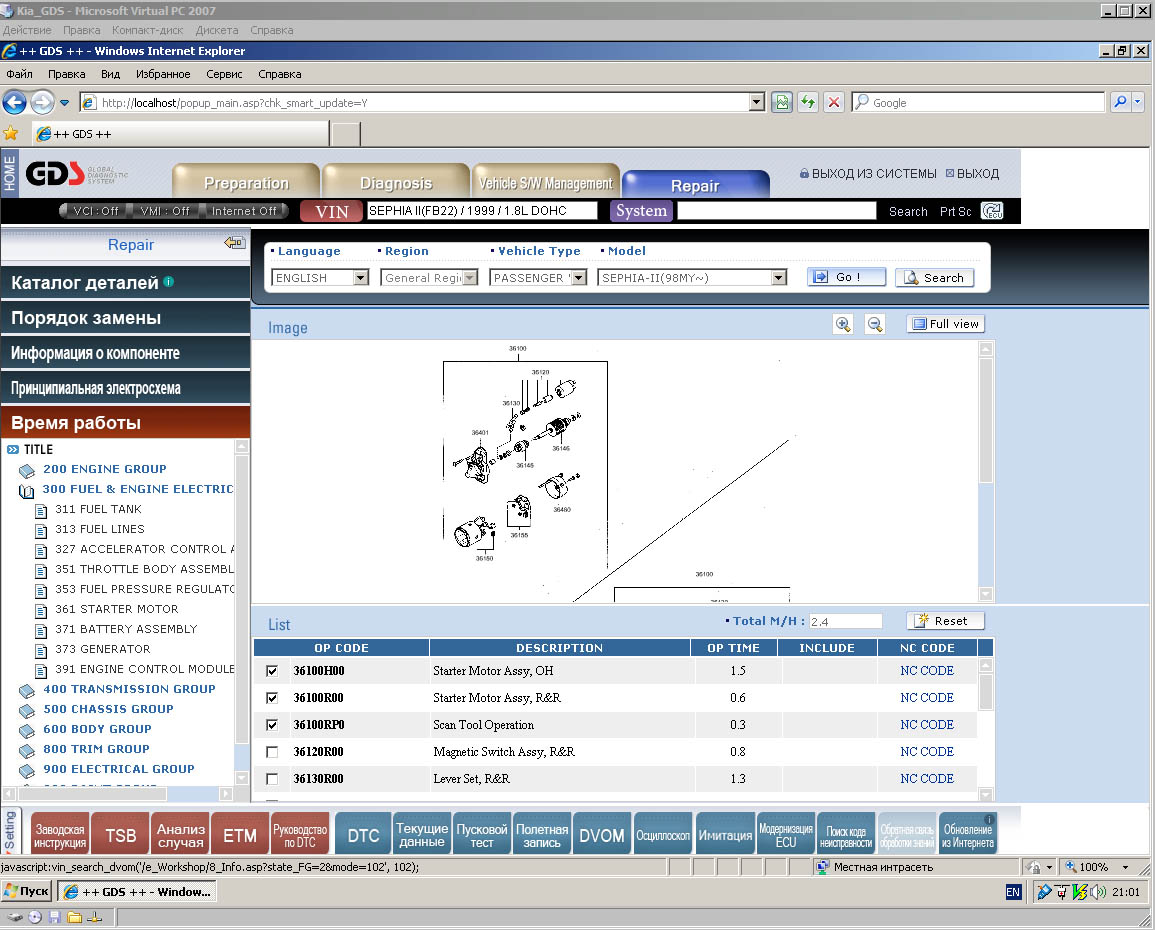Viewport: 1155px width, 930px height.
Task: Click the zoom in magnifier icon
Action: [843, 324]
